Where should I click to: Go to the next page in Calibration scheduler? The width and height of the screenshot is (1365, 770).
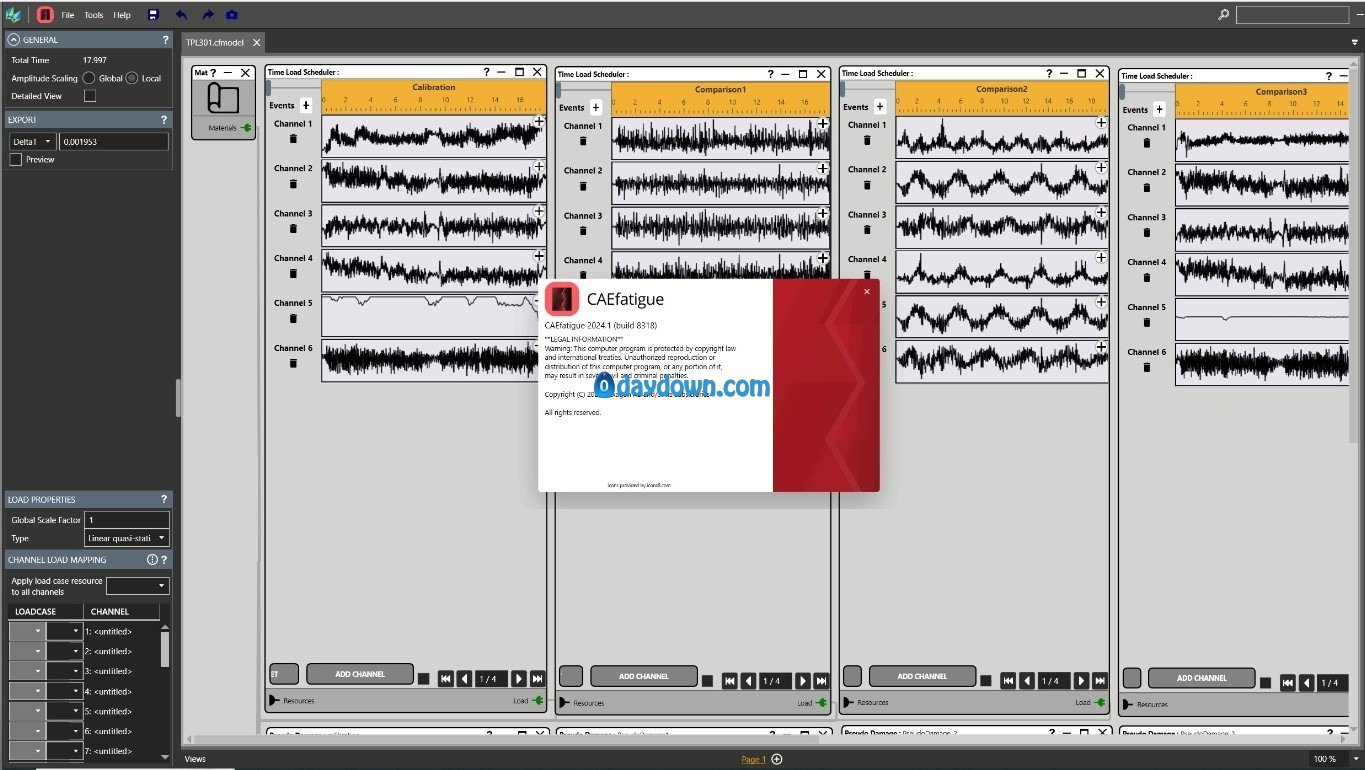(519, 679)
